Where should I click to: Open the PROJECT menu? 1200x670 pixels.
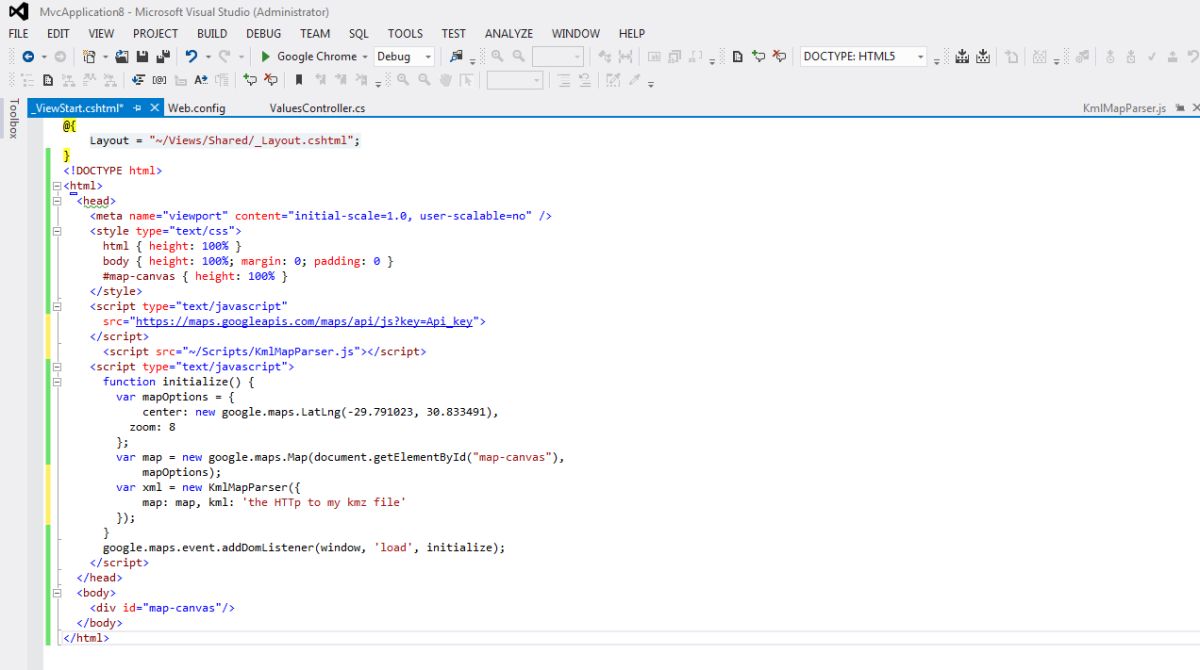click(x=155, y=33)
